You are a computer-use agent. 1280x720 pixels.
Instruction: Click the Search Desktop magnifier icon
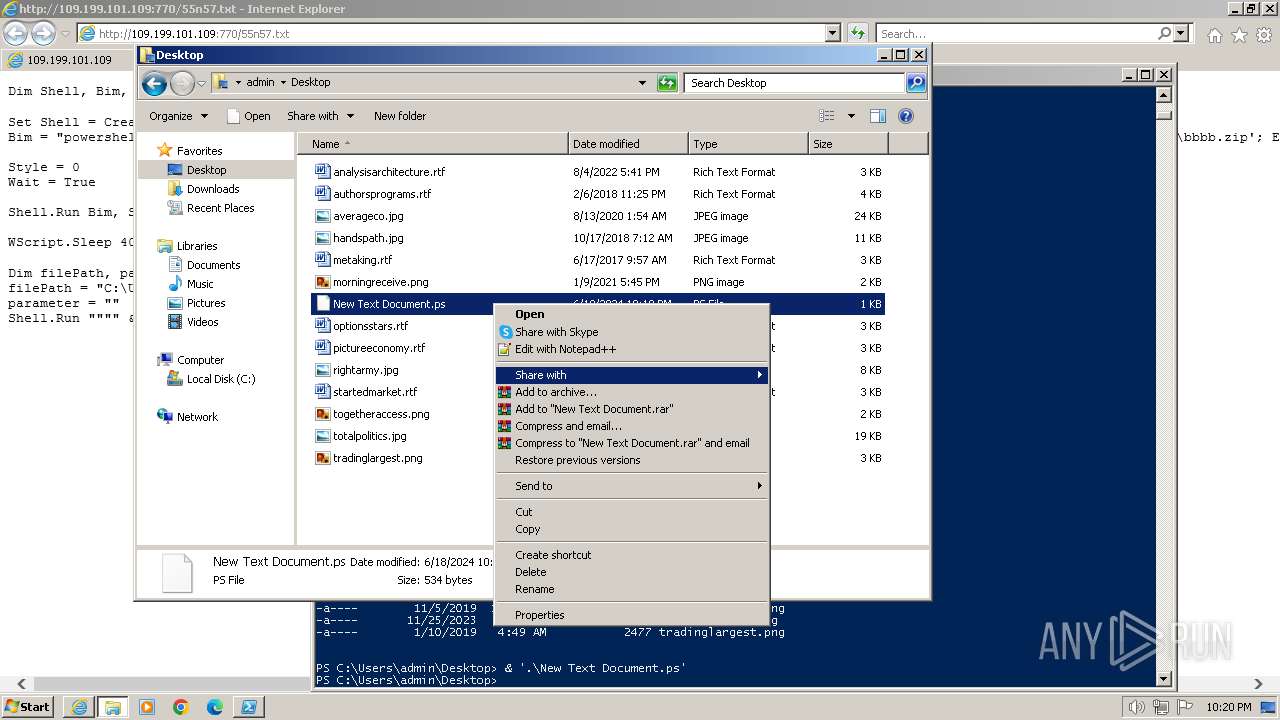click(915, 83)
